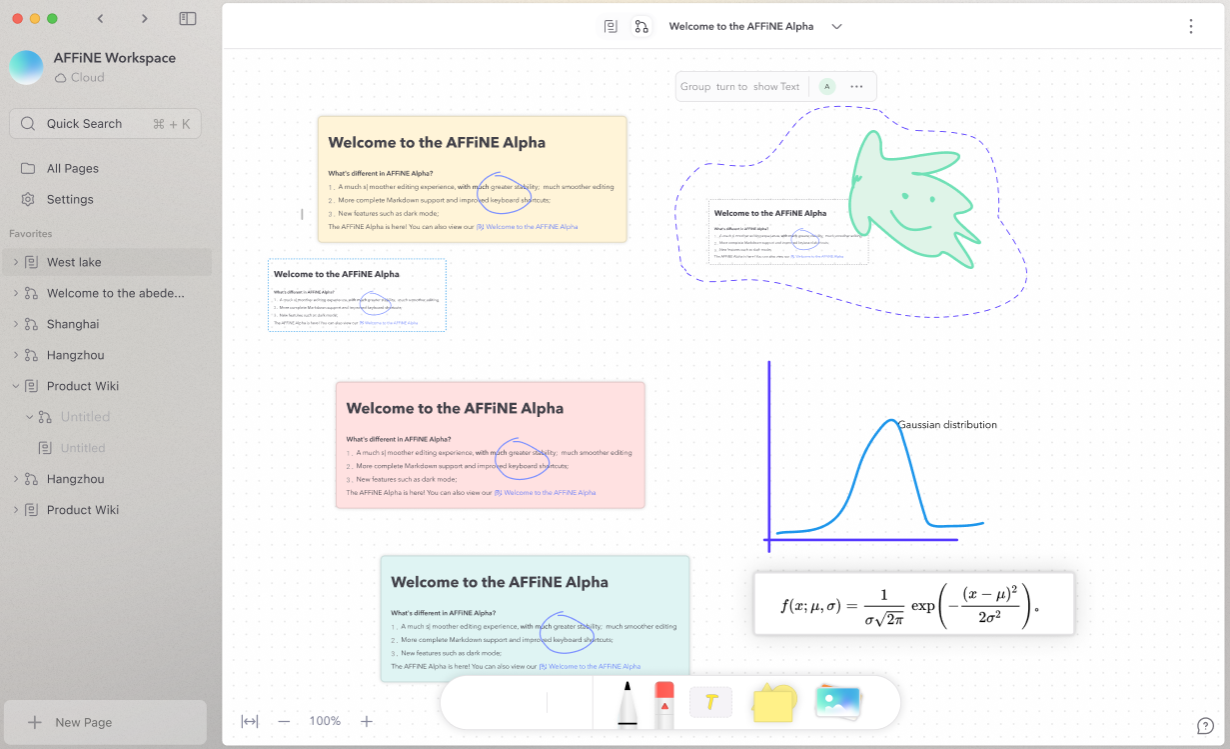Viewport: 1230px width, 749px height.
Task: Click the expanded Product Wiki page icon
Action: (31, 386)
